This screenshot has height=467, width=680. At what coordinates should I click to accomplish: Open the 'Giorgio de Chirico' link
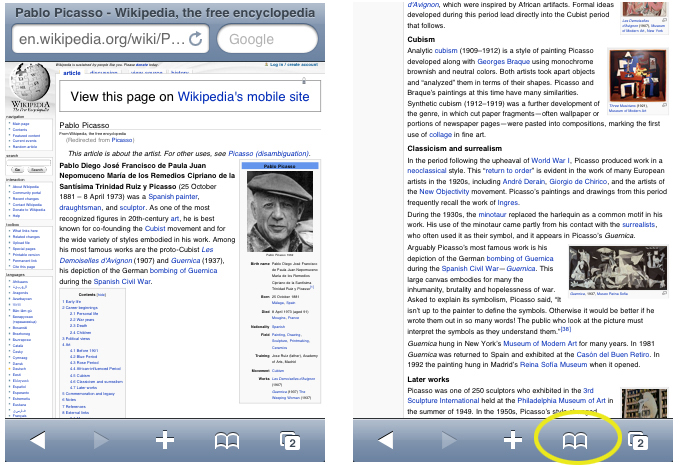coord(579,182)
